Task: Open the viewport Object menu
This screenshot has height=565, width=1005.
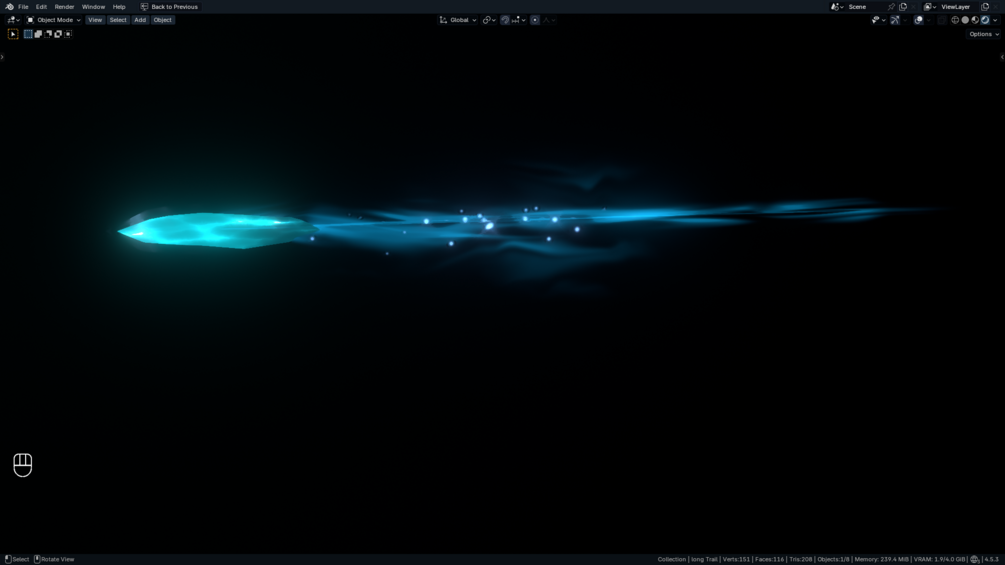Action: [x=162, y=20]
